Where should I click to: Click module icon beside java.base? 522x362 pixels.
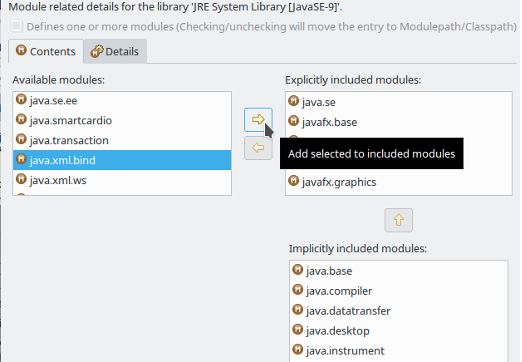coord(297,270)
